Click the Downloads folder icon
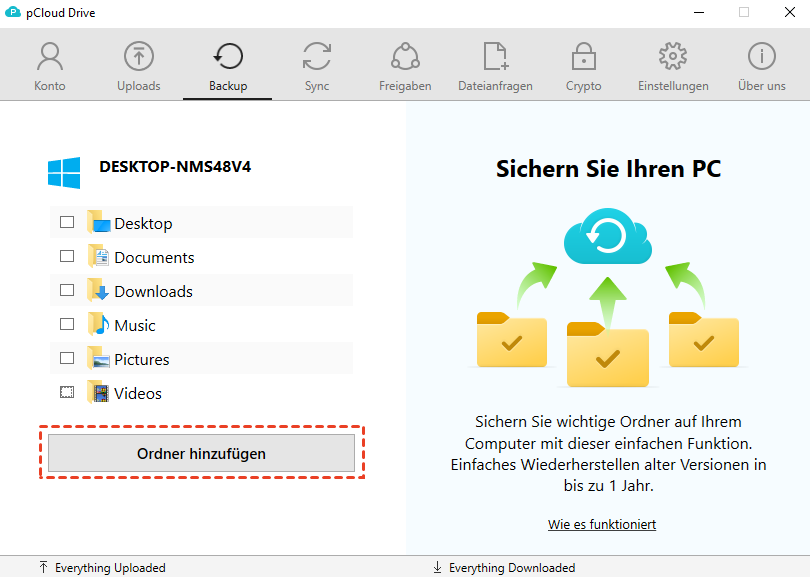 [99, 290]
